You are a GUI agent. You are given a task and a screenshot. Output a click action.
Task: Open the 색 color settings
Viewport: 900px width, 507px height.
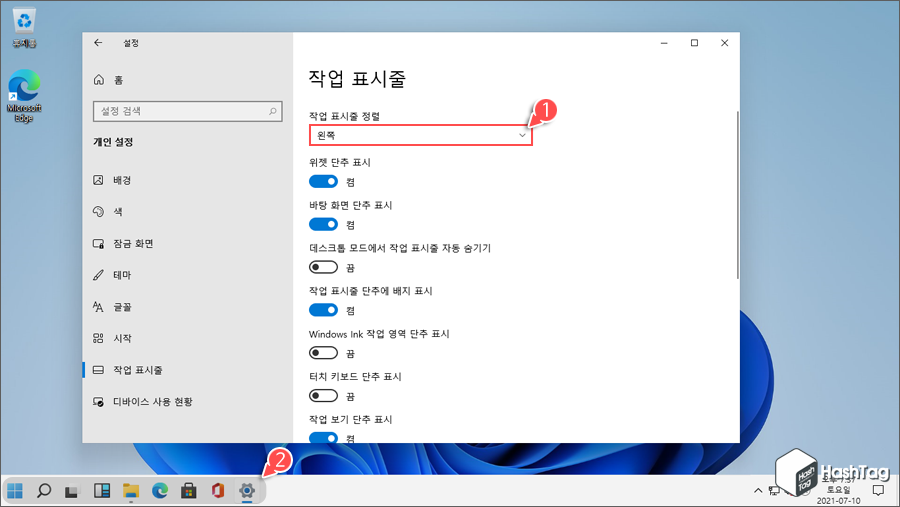click(x=188, y=212)
